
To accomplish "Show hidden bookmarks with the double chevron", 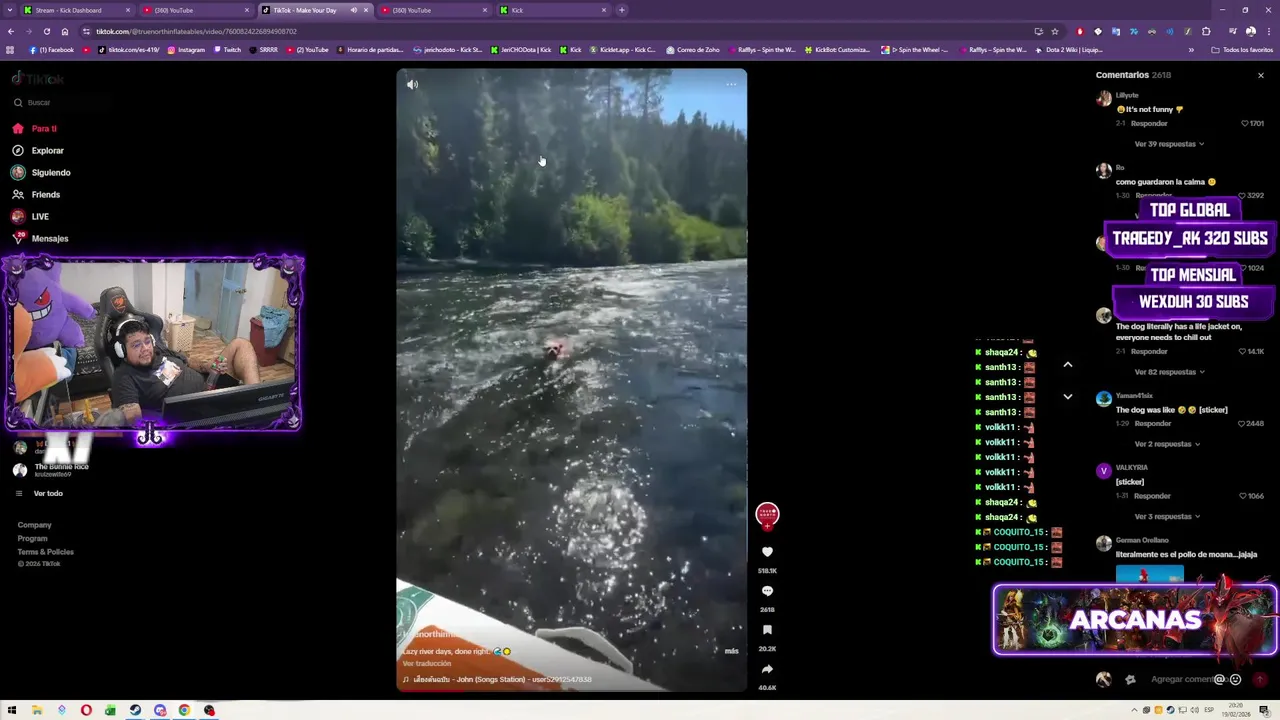I will click(1190, 50).
